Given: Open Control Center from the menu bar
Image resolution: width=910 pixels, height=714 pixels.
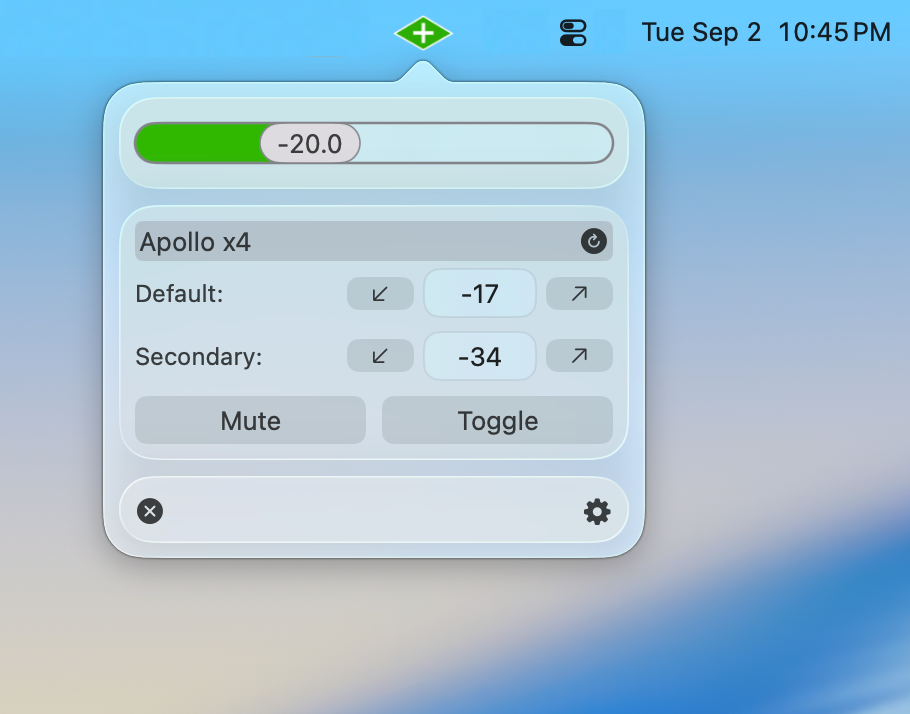Looking at the screenshot, I should point(573,33).
